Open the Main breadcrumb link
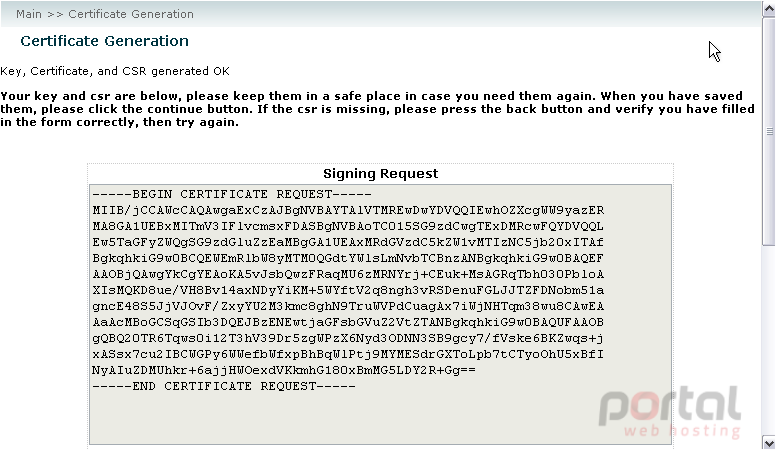776x450 pixels. pos(29,14)
